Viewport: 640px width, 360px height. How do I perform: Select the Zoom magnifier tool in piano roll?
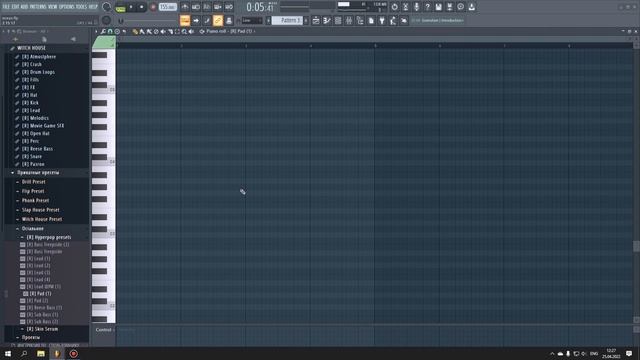184,31
